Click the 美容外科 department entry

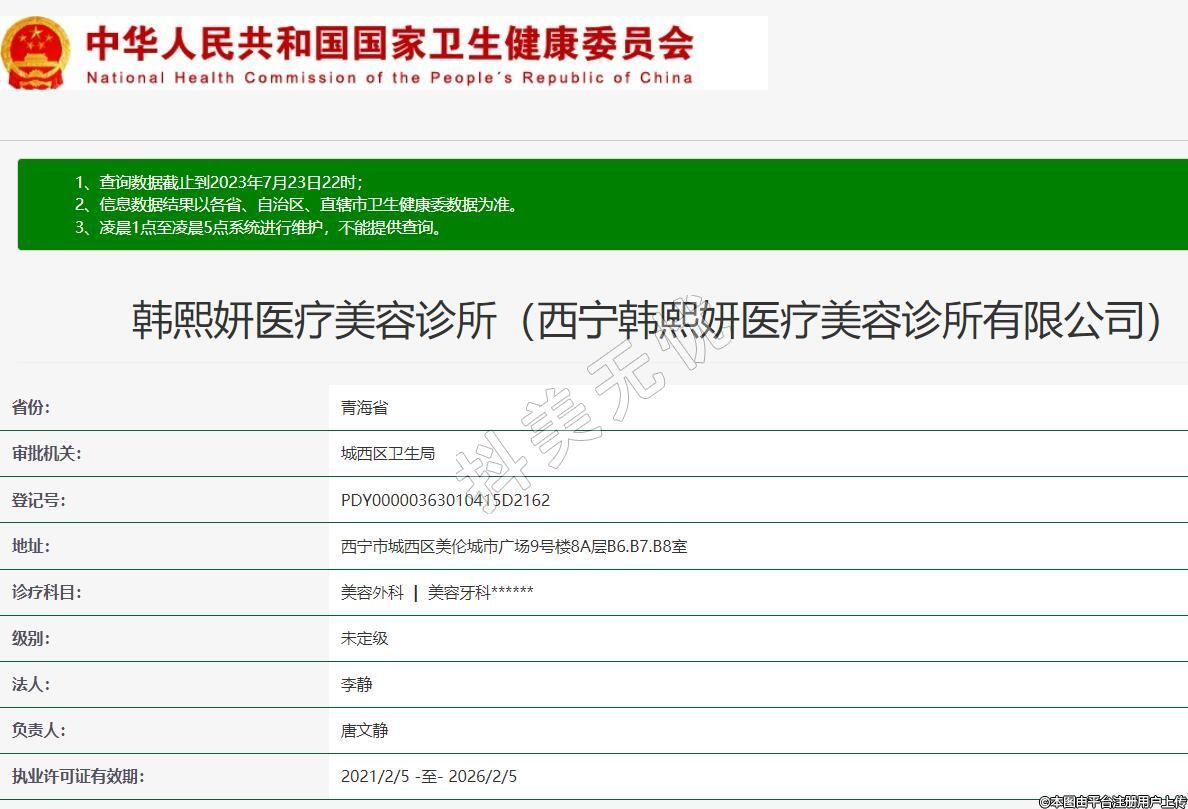(x=372, y=592)
